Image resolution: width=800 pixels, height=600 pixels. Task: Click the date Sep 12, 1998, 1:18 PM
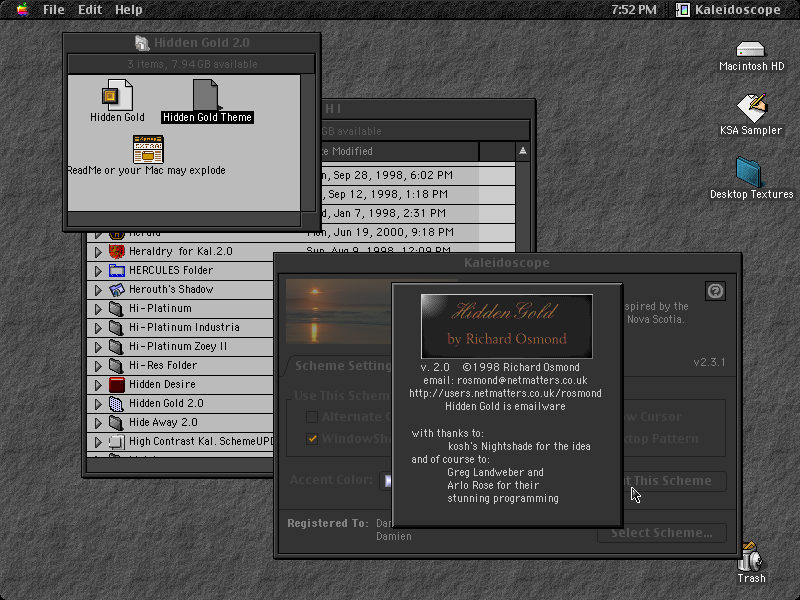click(388, 194)
